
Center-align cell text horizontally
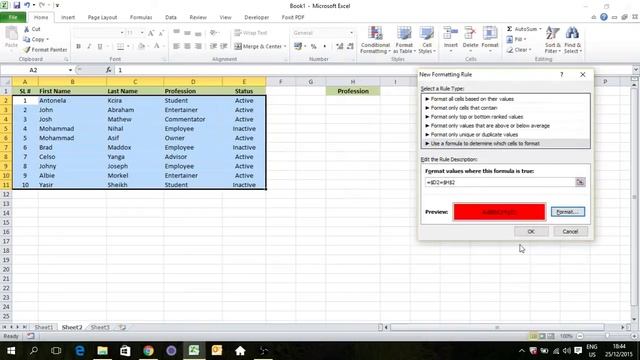click(x=187, y=47)
